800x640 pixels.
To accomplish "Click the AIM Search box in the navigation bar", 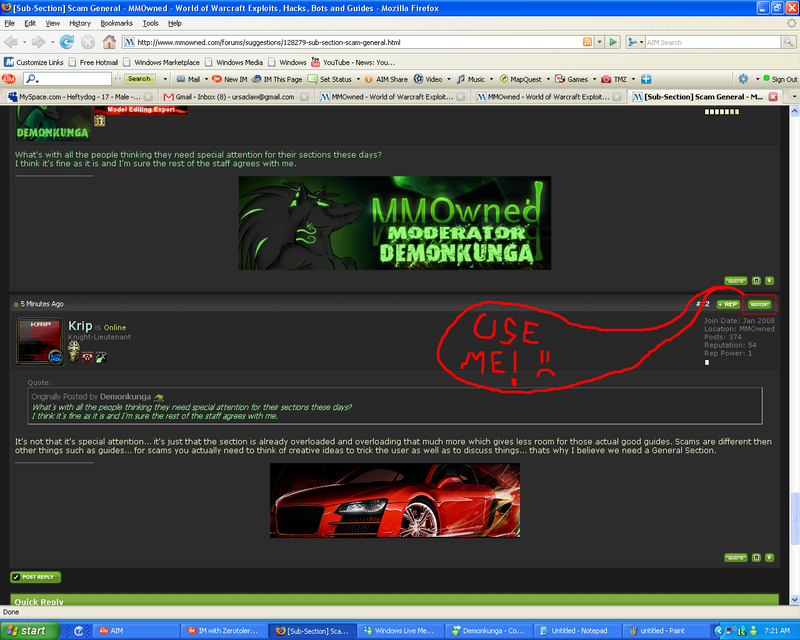I will (712, 42).
